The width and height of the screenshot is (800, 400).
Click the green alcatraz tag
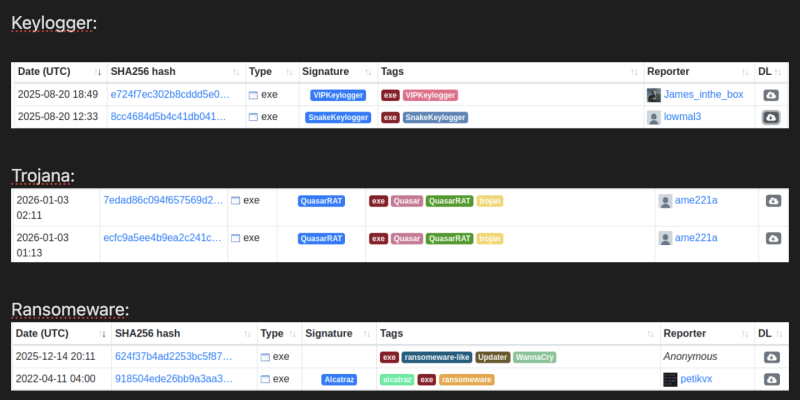[397, 380]
